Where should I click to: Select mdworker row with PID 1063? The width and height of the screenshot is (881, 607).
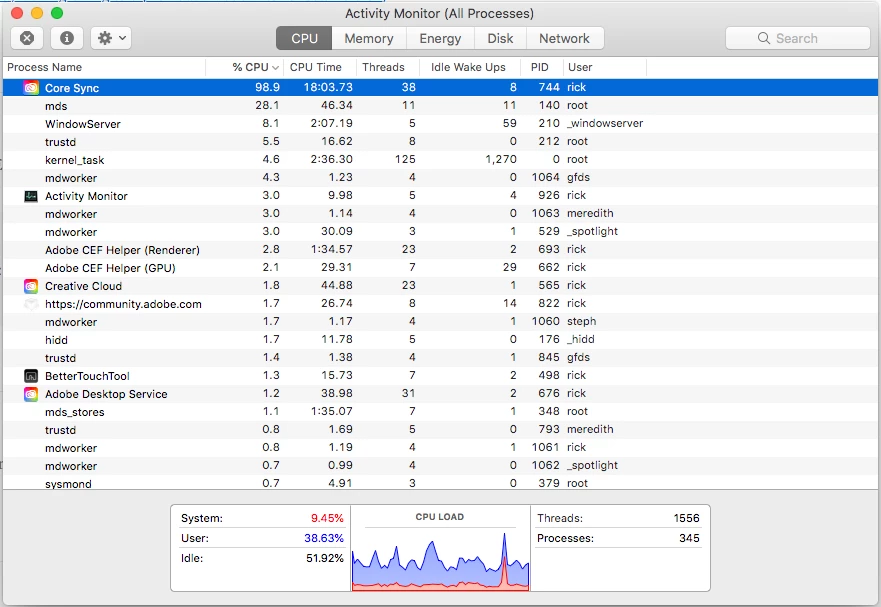[440, 213]
